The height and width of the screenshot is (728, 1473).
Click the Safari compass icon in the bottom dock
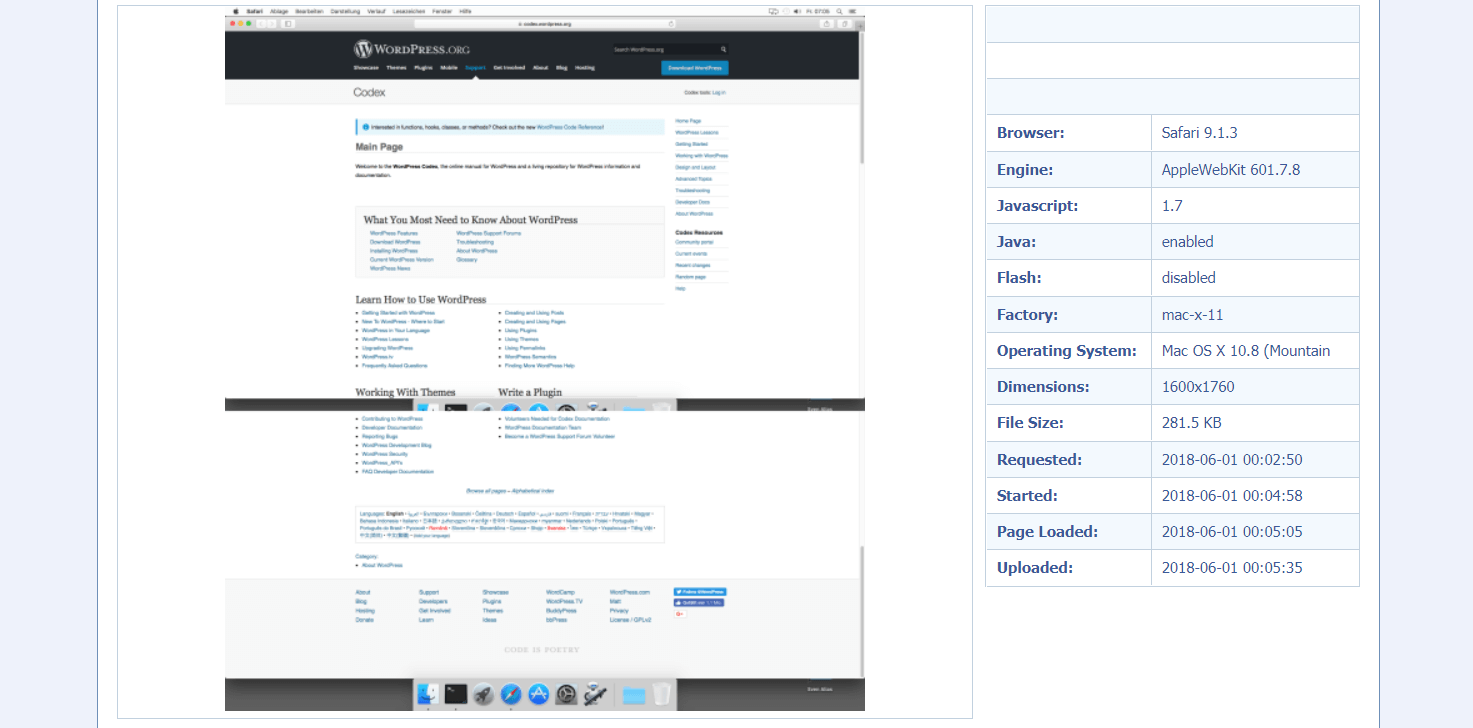click(511, 694)
